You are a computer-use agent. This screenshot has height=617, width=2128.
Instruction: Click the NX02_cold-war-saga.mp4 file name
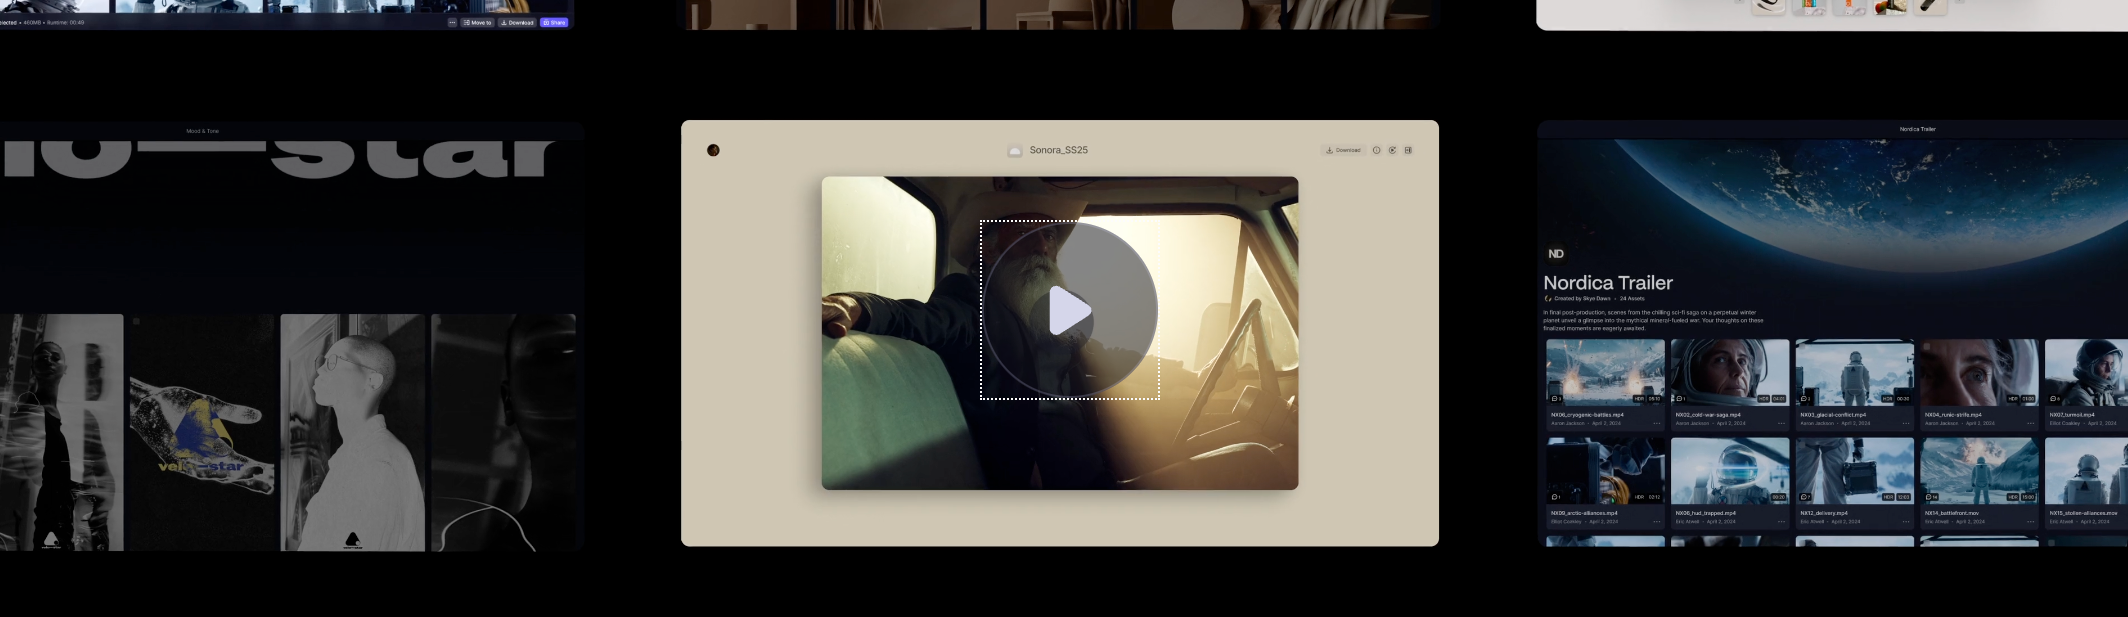click(x=1708, y=415)
